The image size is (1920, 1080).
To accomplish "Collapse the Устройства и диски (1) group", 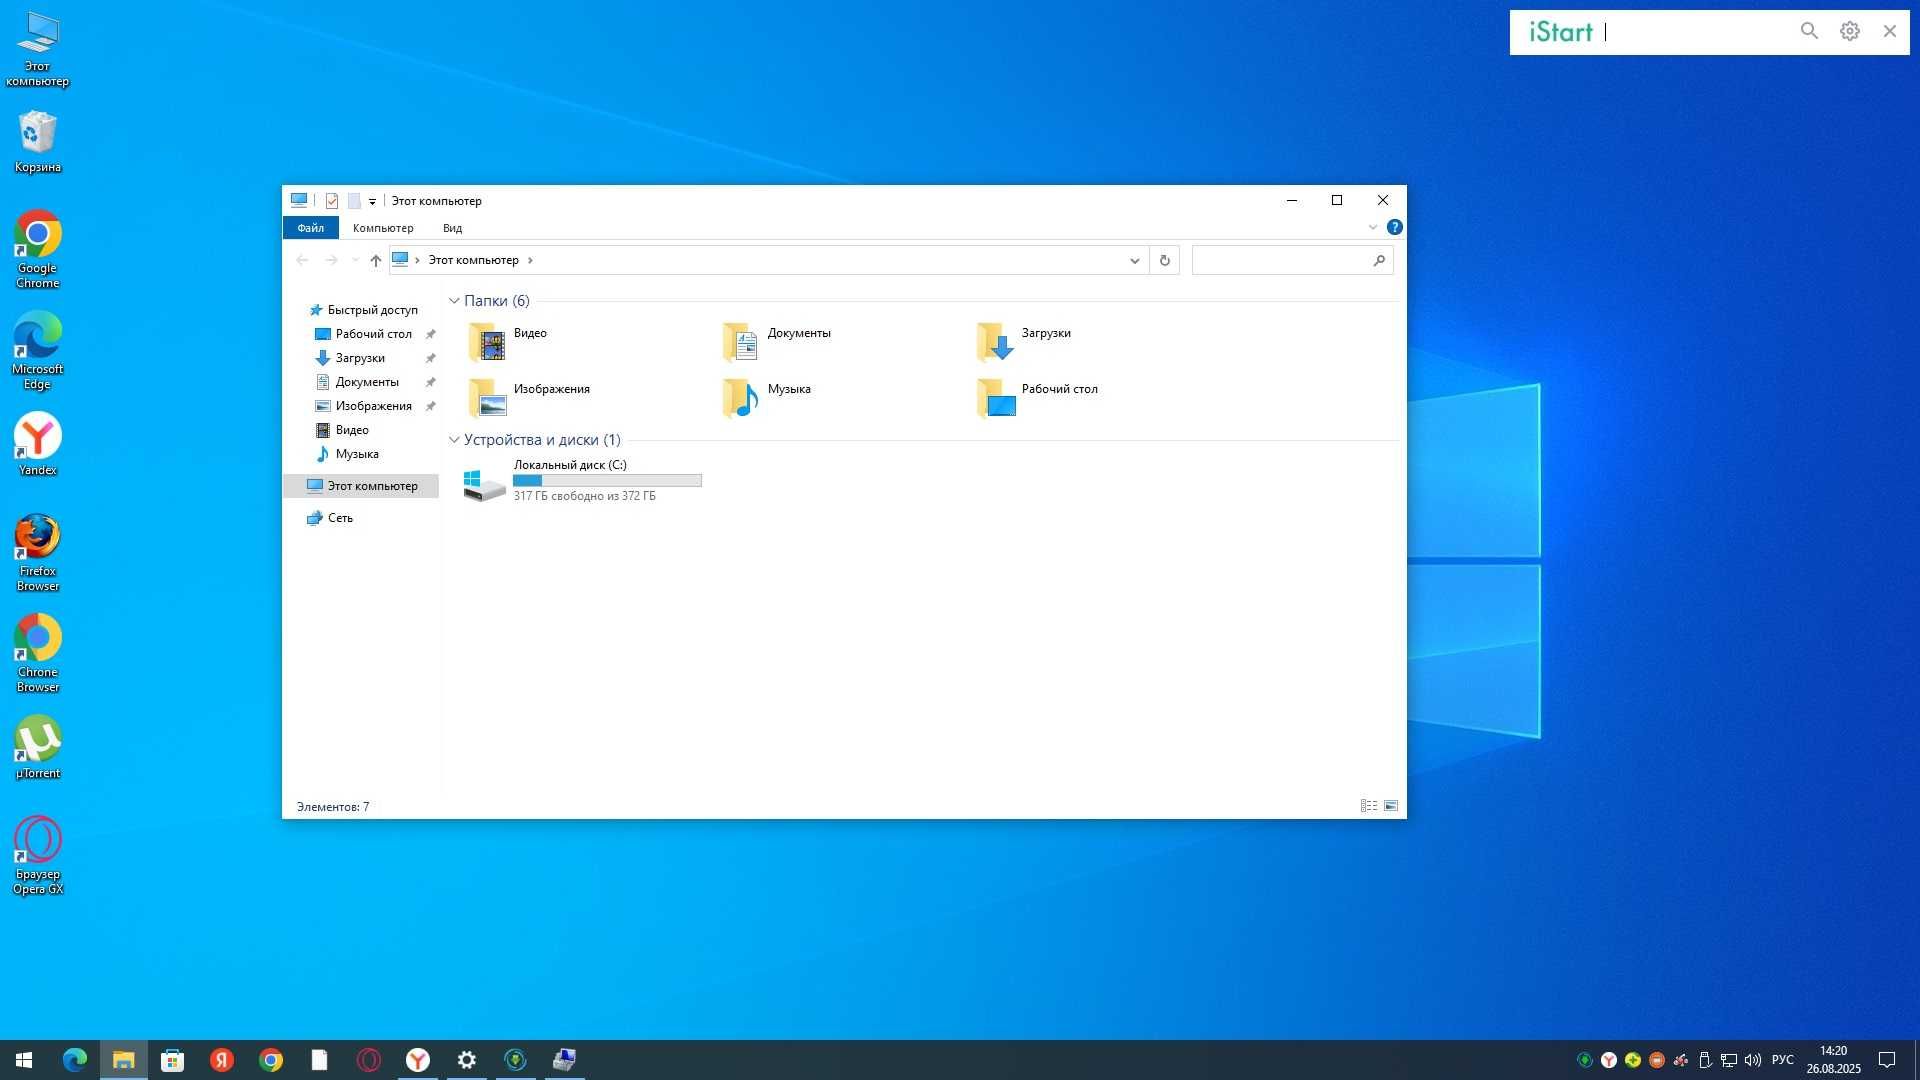I will pyautogui.click(x=454, y=440).
